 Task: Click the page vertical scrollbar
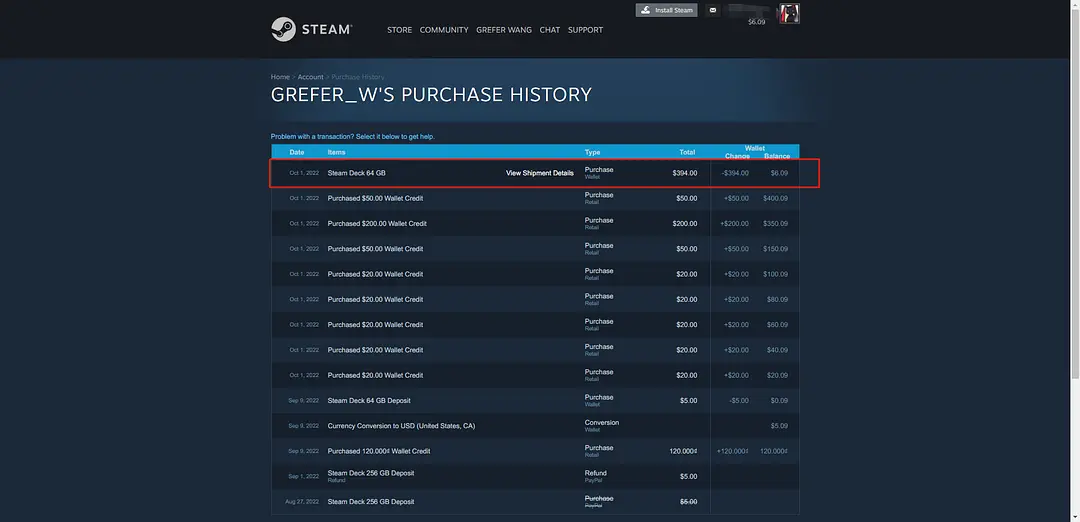click(1075, 200)
